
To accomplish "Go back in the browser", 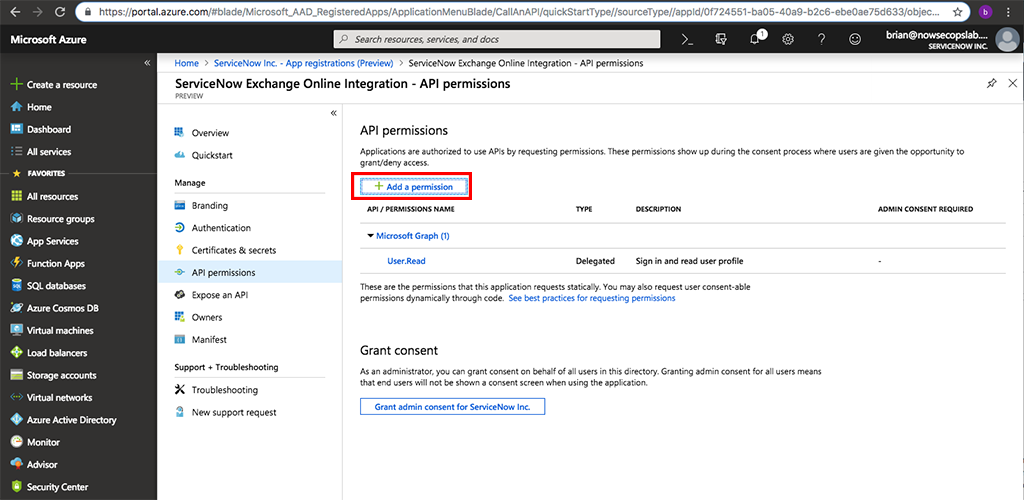I will pos(15,12).
